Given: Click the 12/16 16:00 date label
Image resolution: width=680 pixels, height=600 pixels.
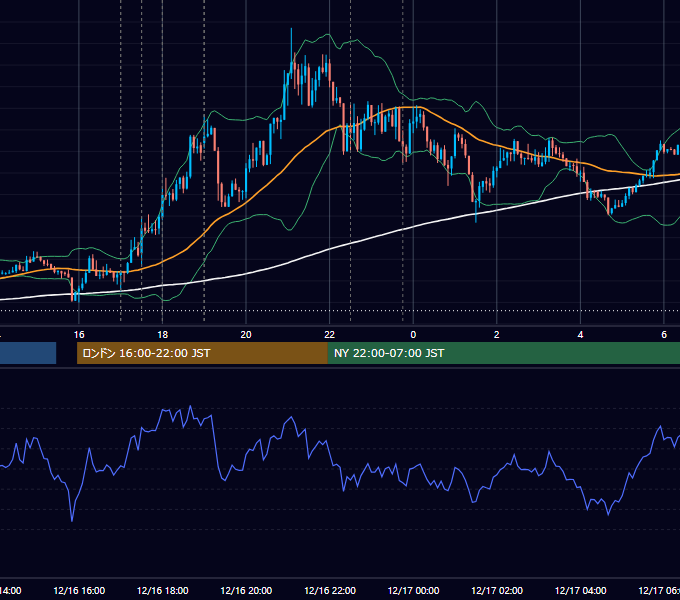Looking at the screenshot, I should 79,590.
